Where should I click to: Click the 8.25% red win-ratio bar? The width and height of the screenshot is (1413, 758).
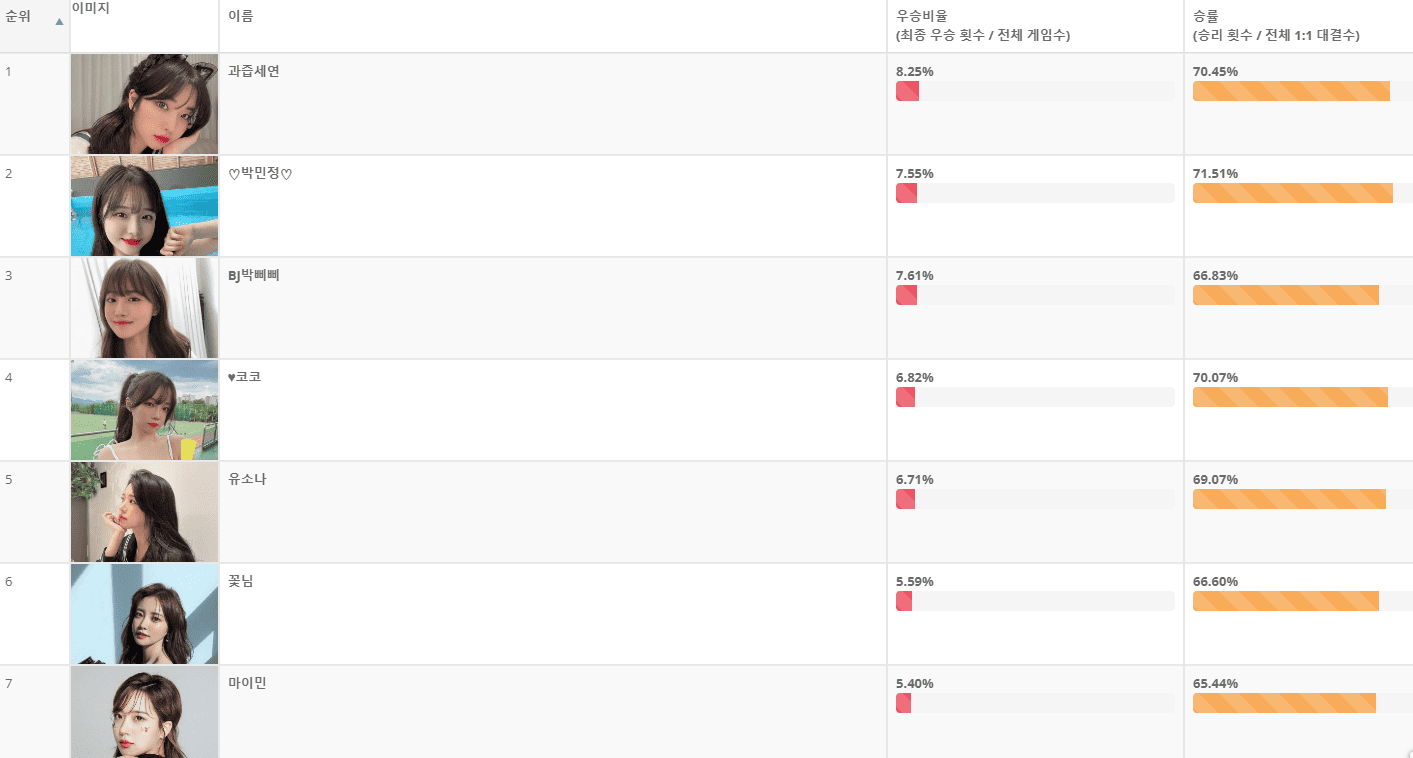click(x=907, y=91)
